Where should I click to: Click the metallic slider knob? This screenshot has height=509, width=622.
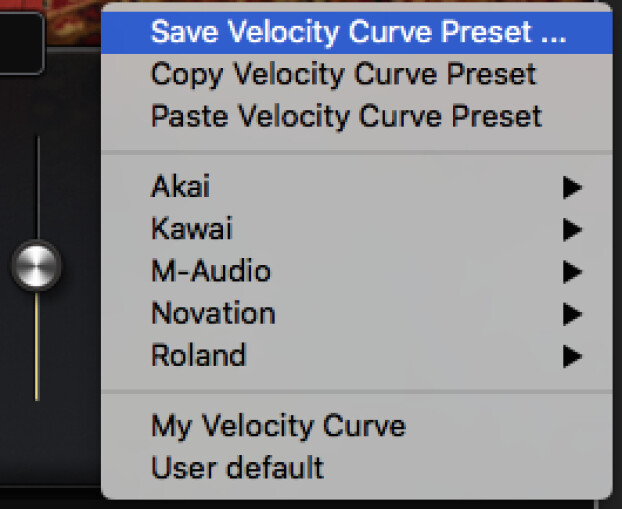(37, 267)
